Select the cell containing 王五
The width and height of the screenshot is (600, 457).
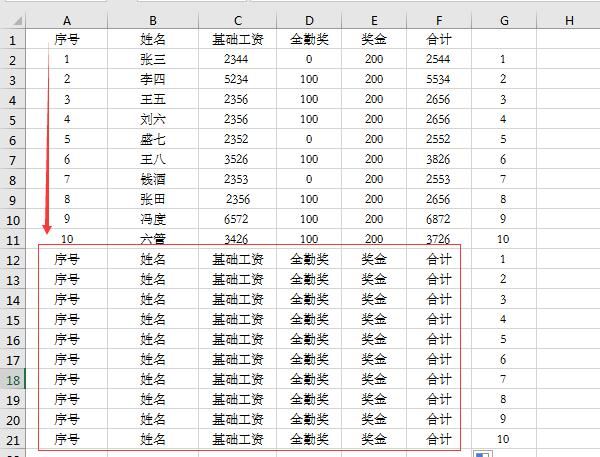click(153, 99)
